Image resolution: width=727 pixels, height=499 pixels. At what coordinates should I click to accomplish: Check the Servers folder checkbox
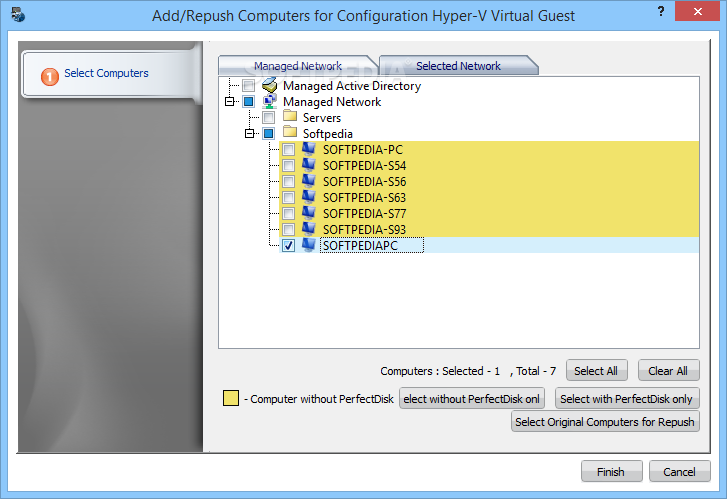(268, 117)
